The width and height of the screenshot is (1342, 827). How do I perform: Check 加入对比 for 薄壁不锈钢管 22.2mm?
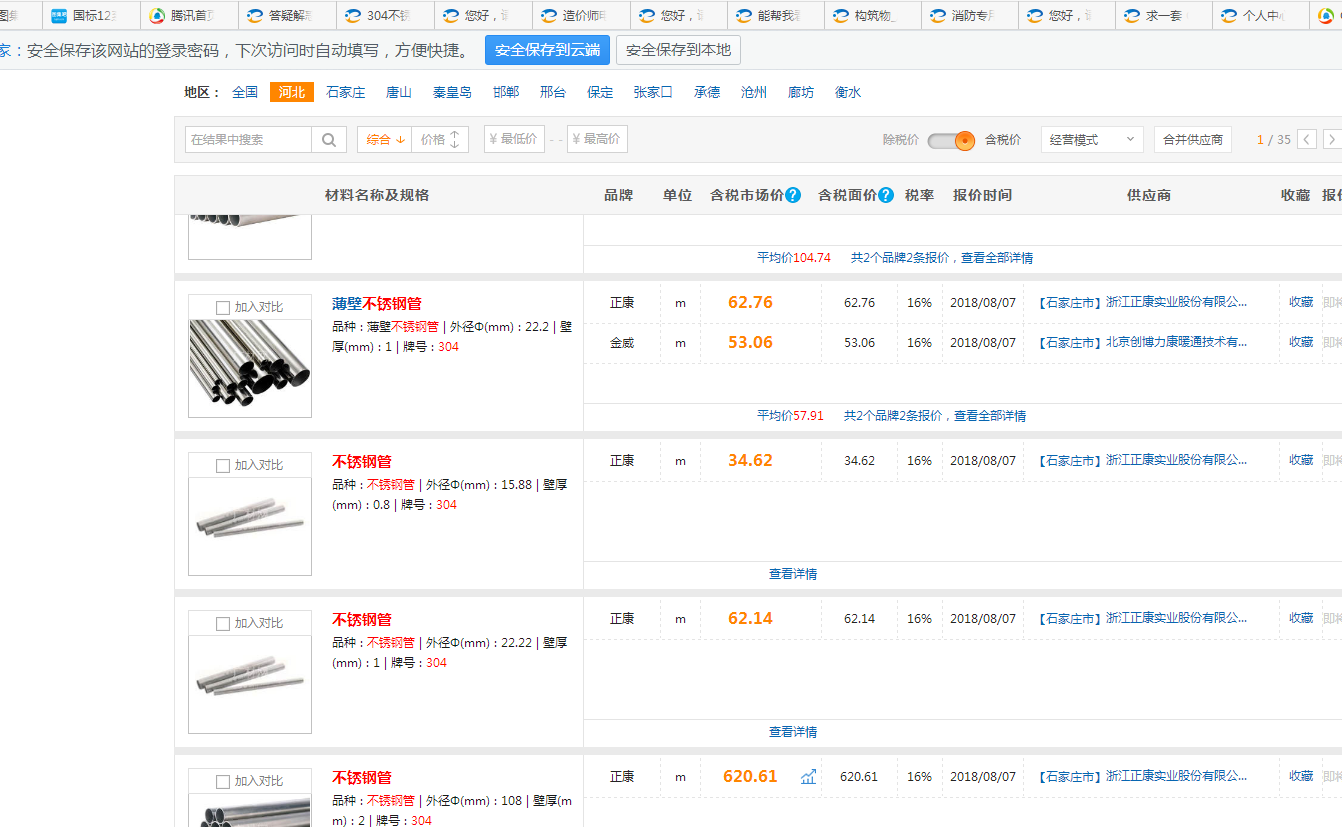point(223,308)
